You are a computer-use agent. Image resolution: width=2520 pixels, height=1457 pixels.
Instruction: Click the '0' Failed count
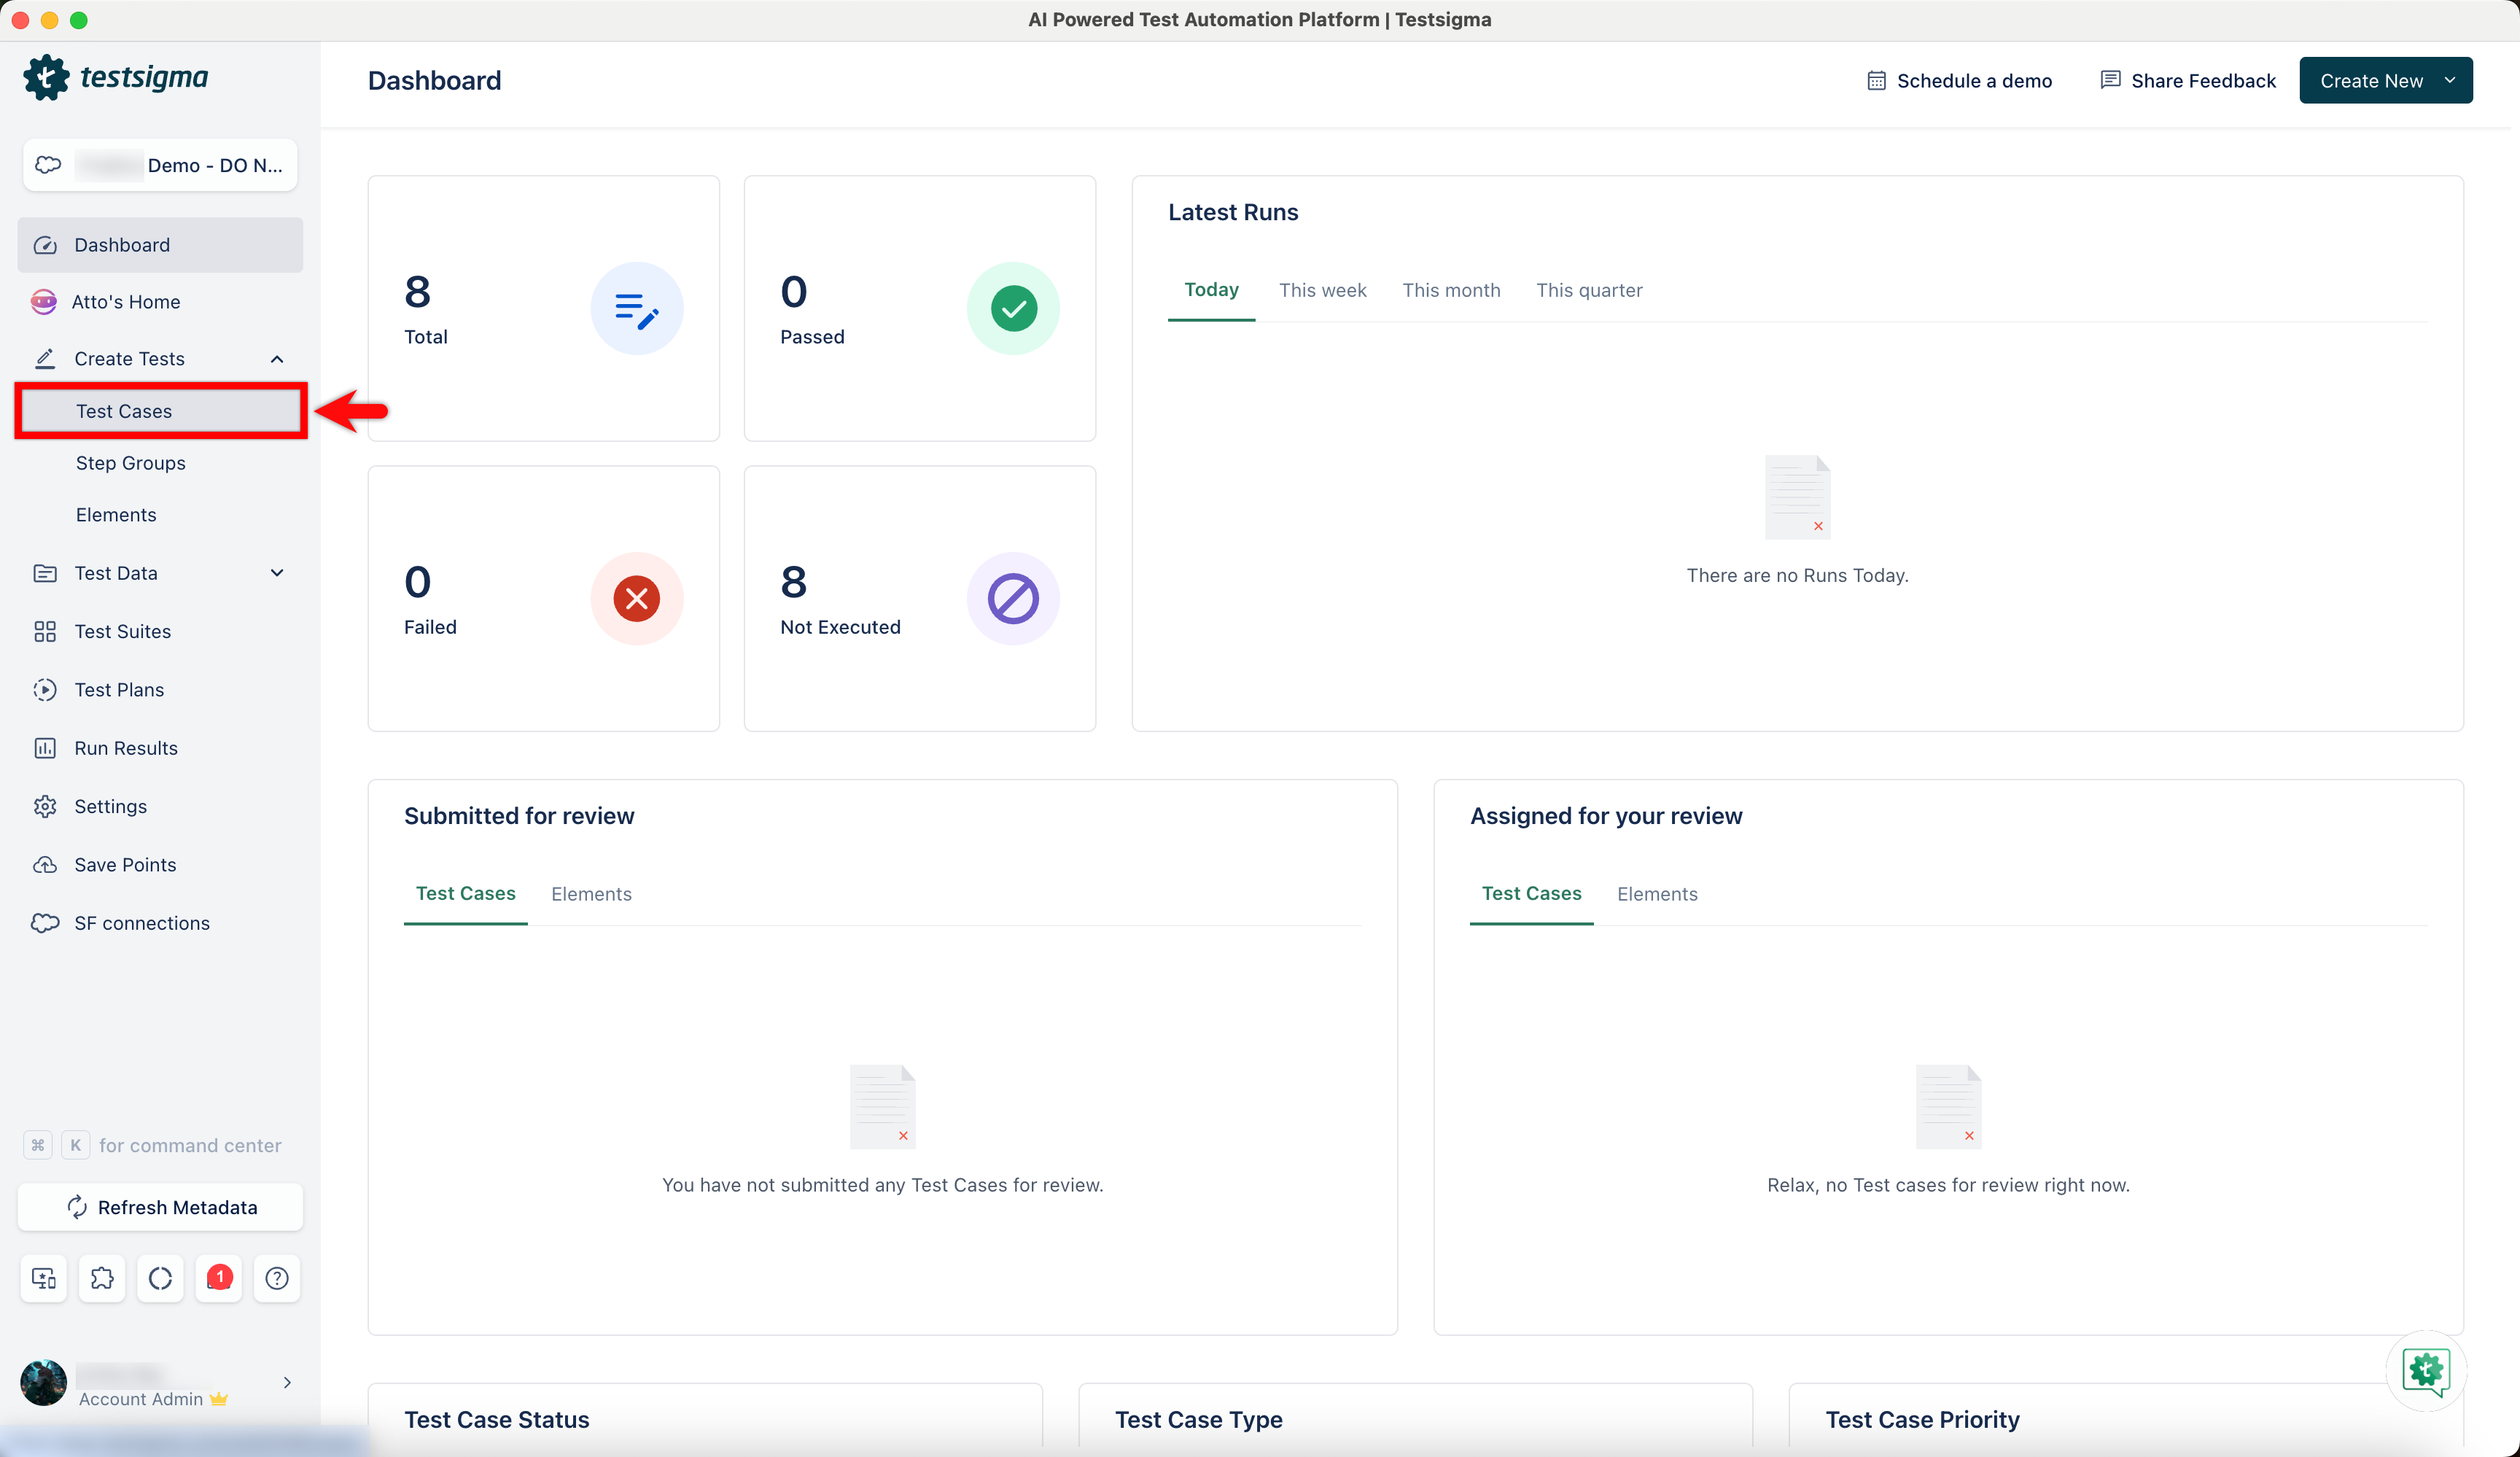point(418,582)
